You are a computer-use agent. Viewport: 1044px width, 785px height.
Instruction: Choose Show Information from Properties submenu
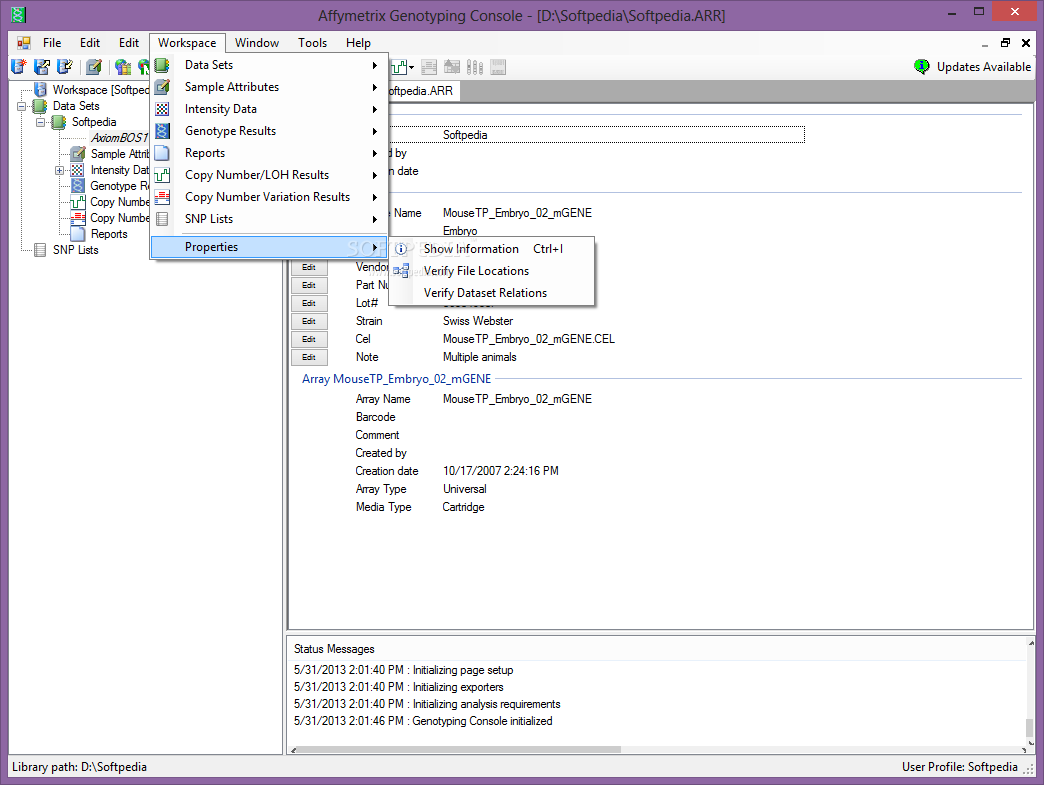491,249
